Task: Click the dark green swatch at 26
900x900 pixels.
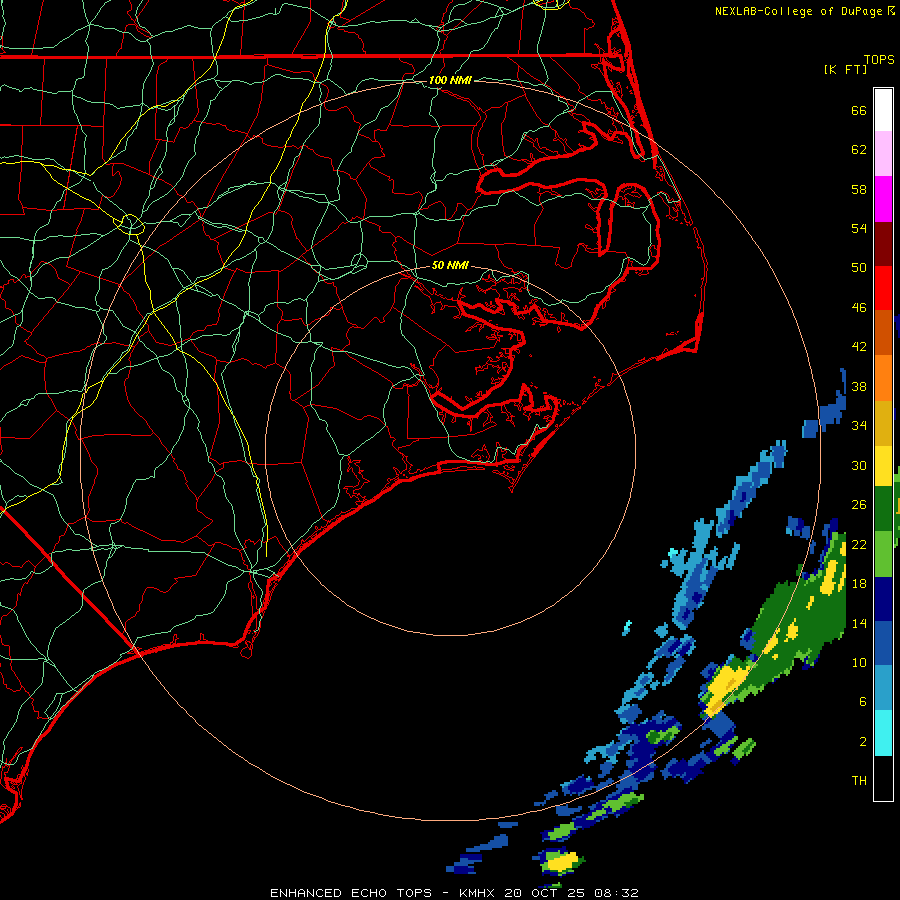Action: tap(883, 509)
